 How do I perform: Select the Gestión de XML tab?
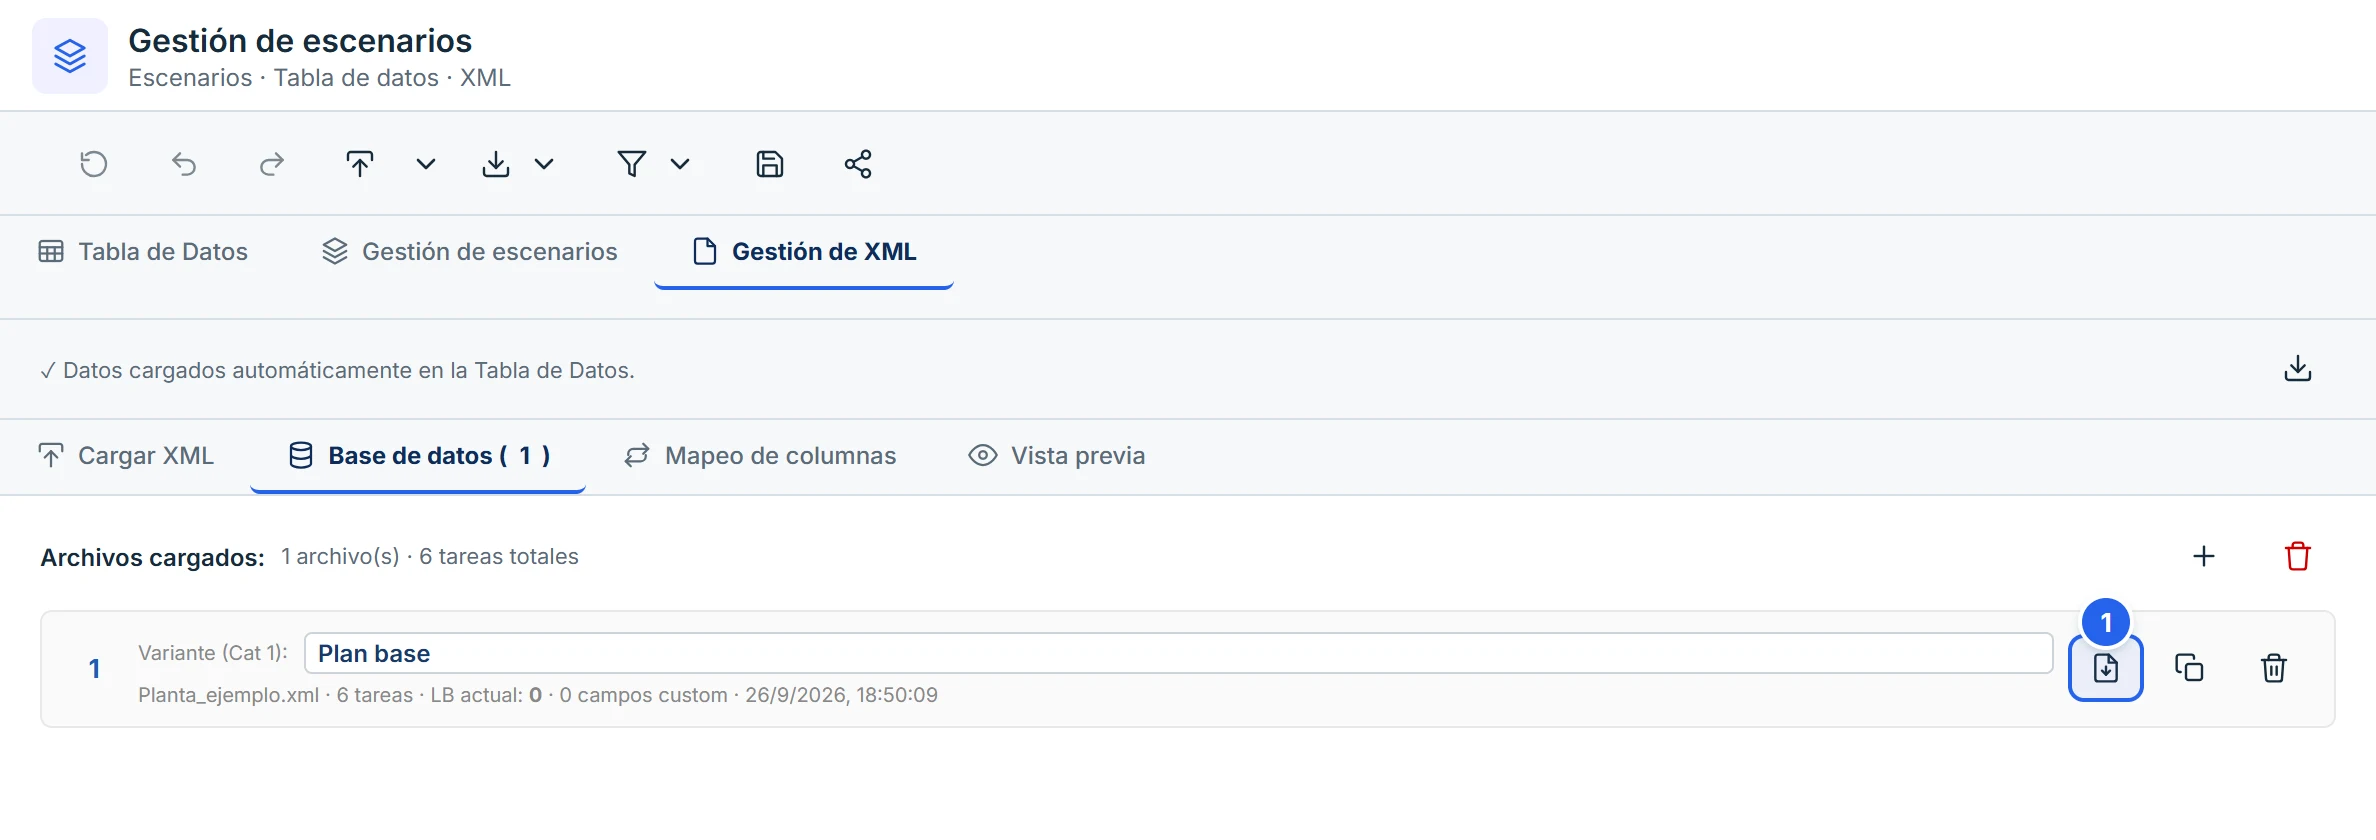[x=804, y=252]
